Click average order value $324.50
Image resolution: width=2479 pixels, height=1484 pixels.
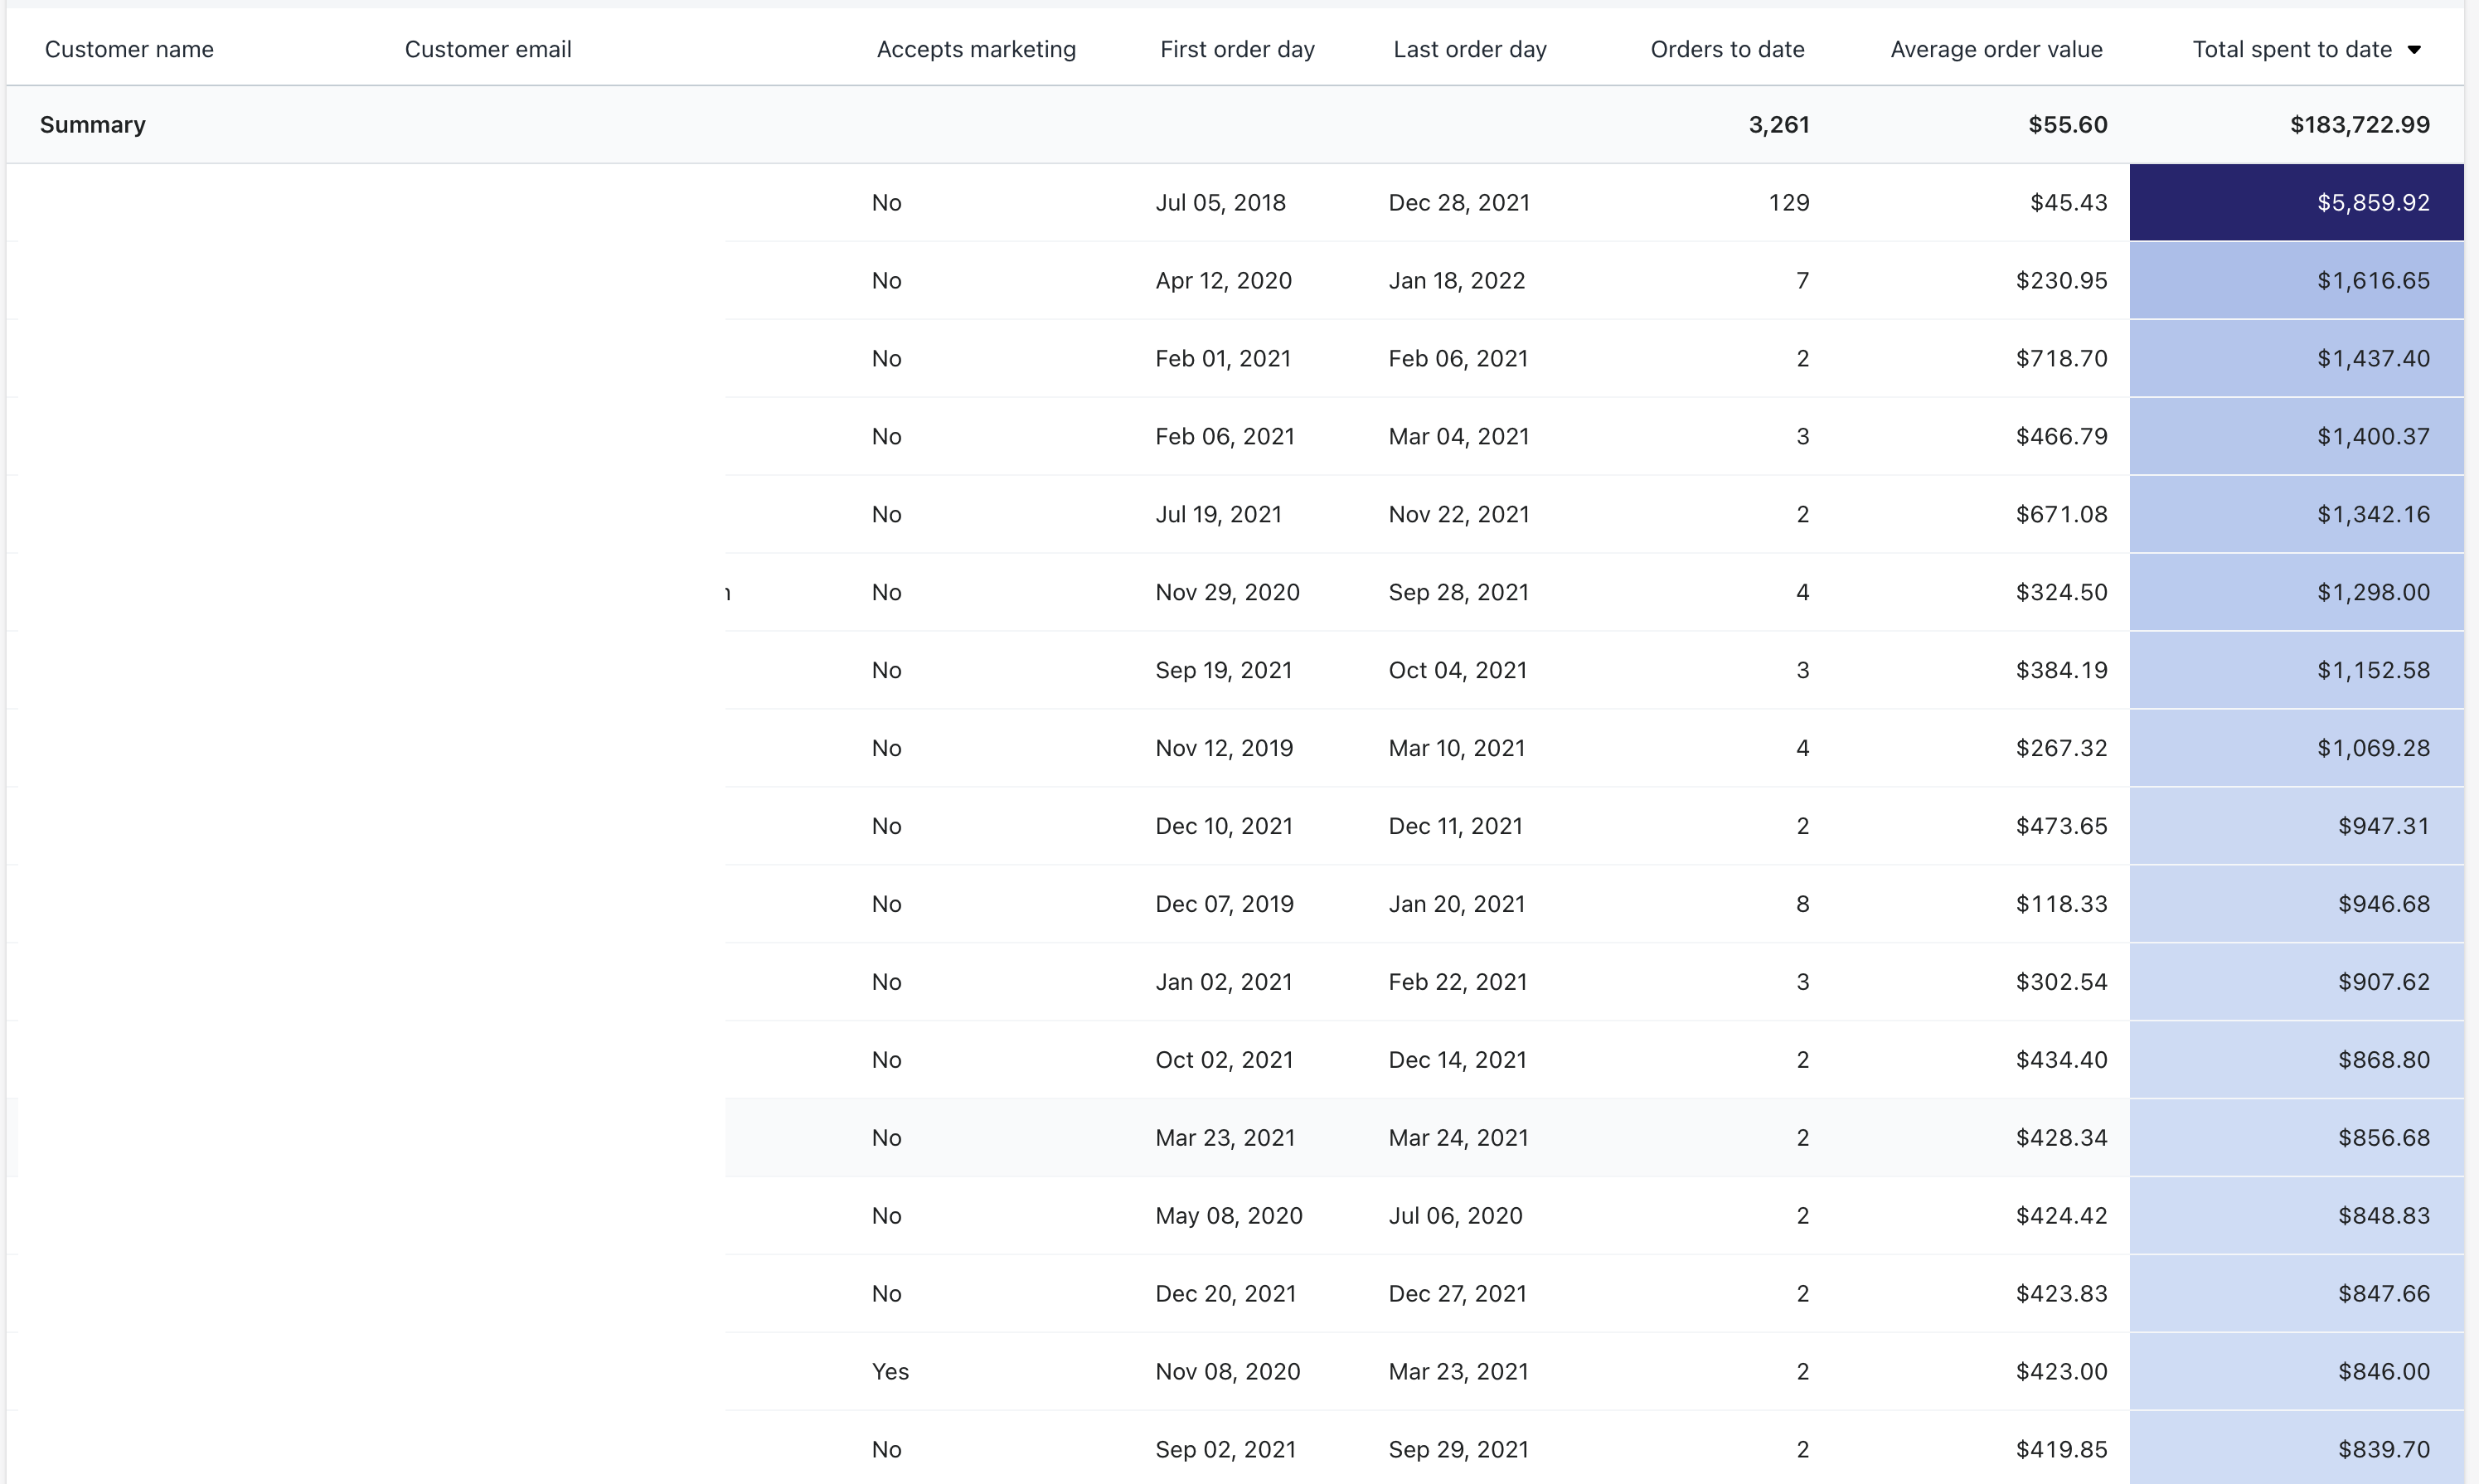(2061, 593)
